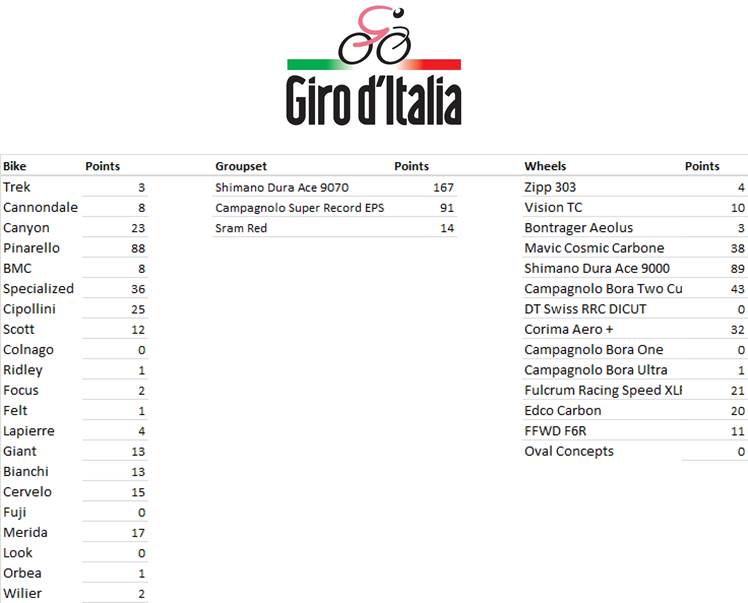Select the Fulcrum Racing Speed cell
The image size is (748, 603).
pyautogui.click(x=602, y=390)
